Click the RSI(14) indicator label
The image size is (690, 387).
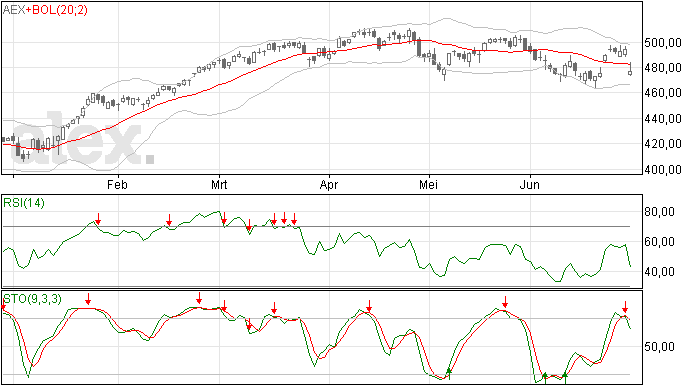[24, 203]
